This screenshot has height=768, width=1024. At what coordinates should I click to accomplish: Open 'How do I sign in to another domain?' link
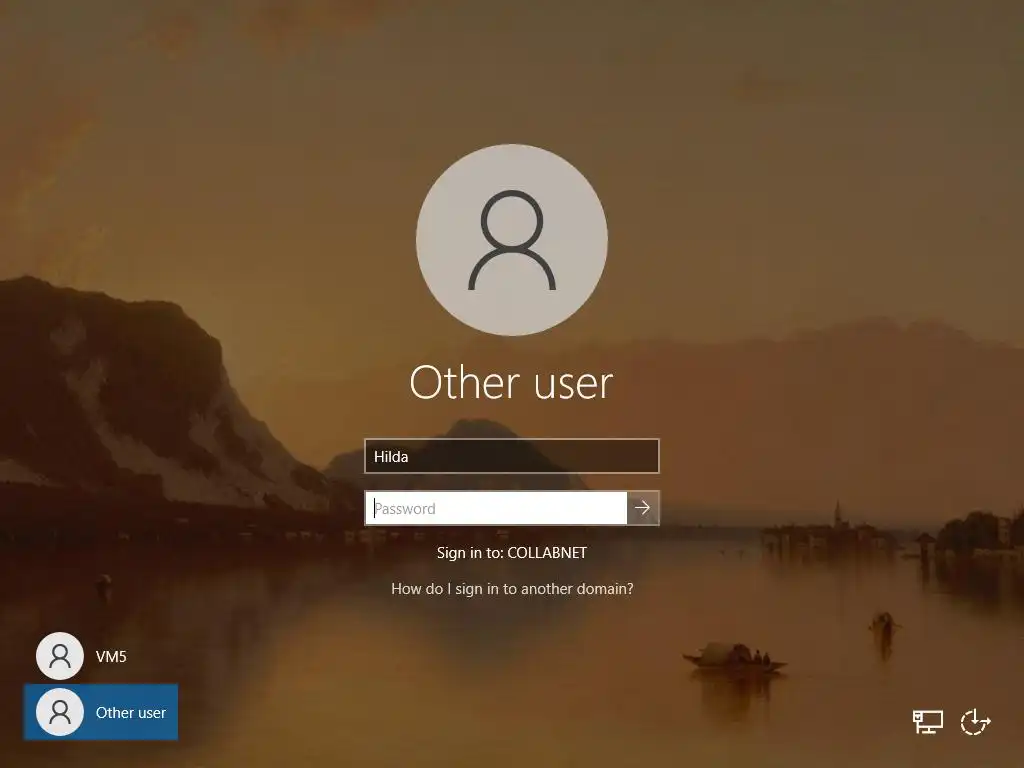512,589
